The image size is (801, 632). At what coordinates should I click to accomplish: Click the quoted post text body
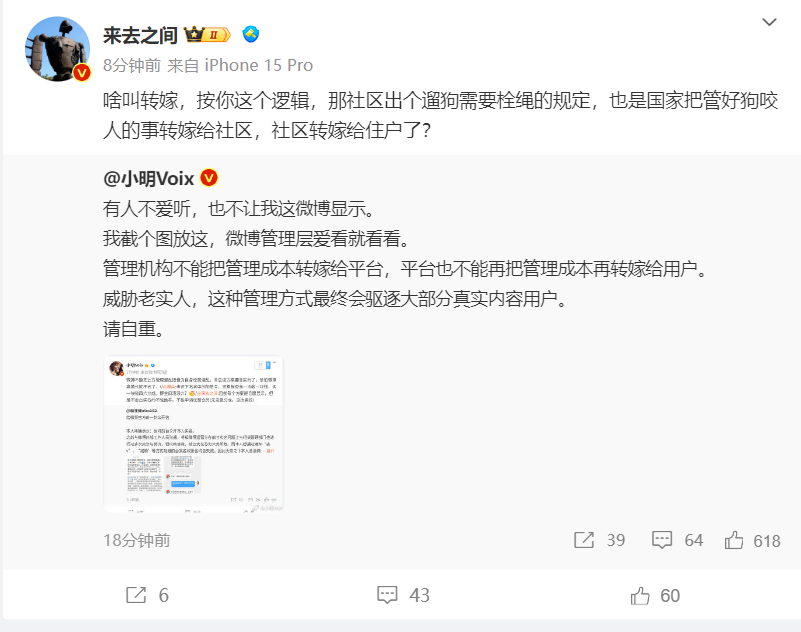click(x=405, y=269)
